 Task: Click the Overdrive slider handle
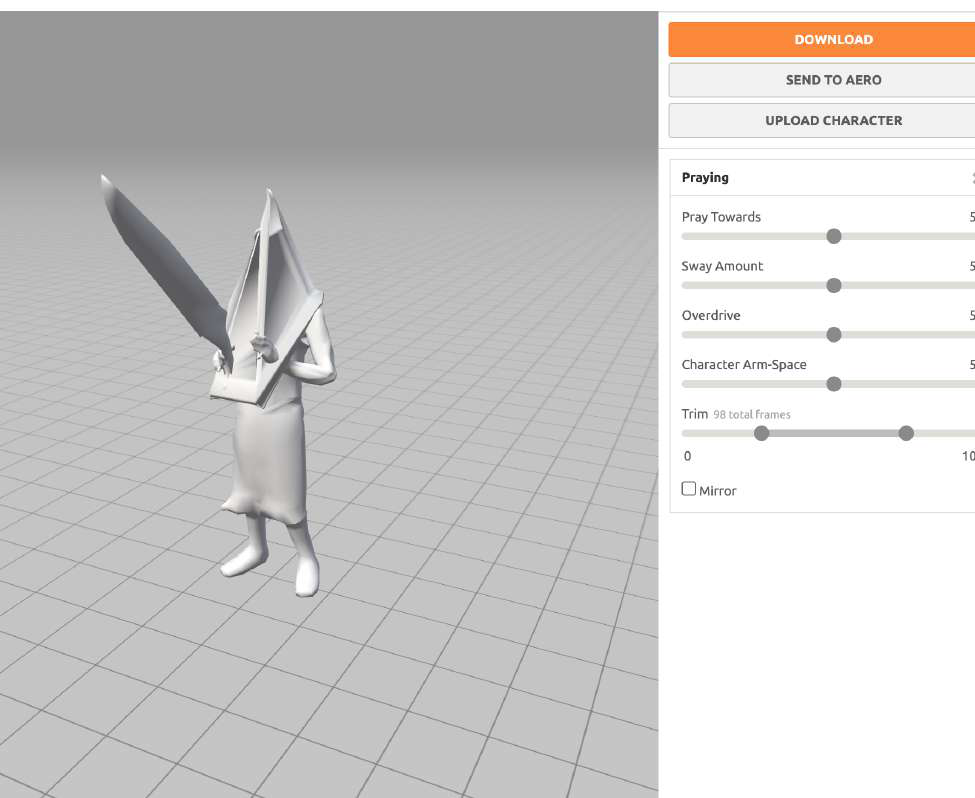[x=834, y=335]
